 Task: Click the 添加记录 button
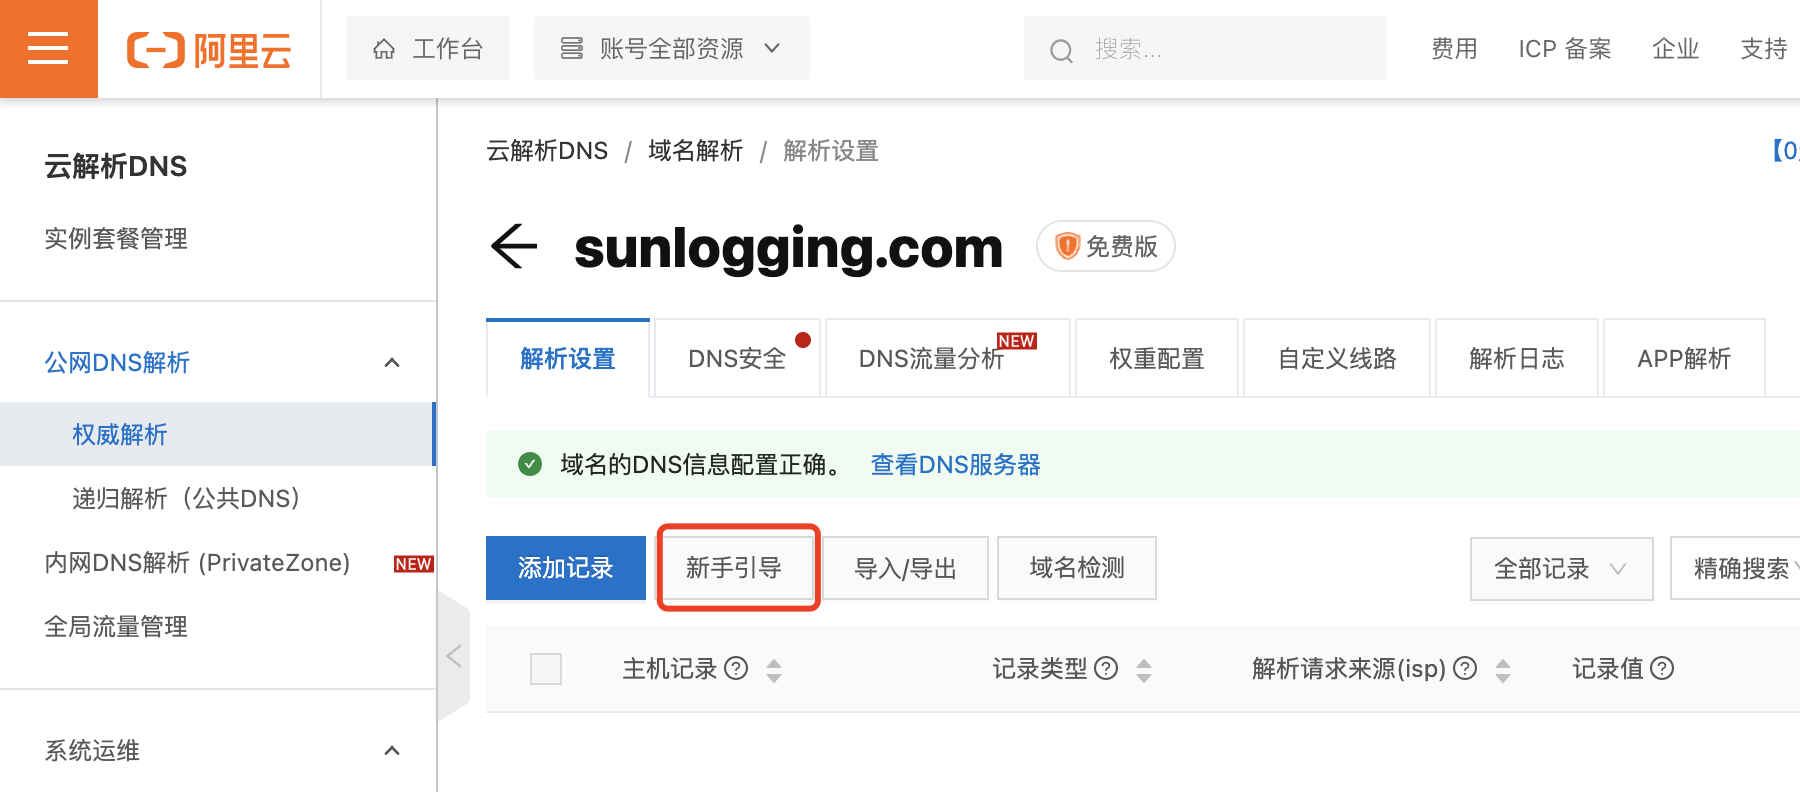[566, 568]
